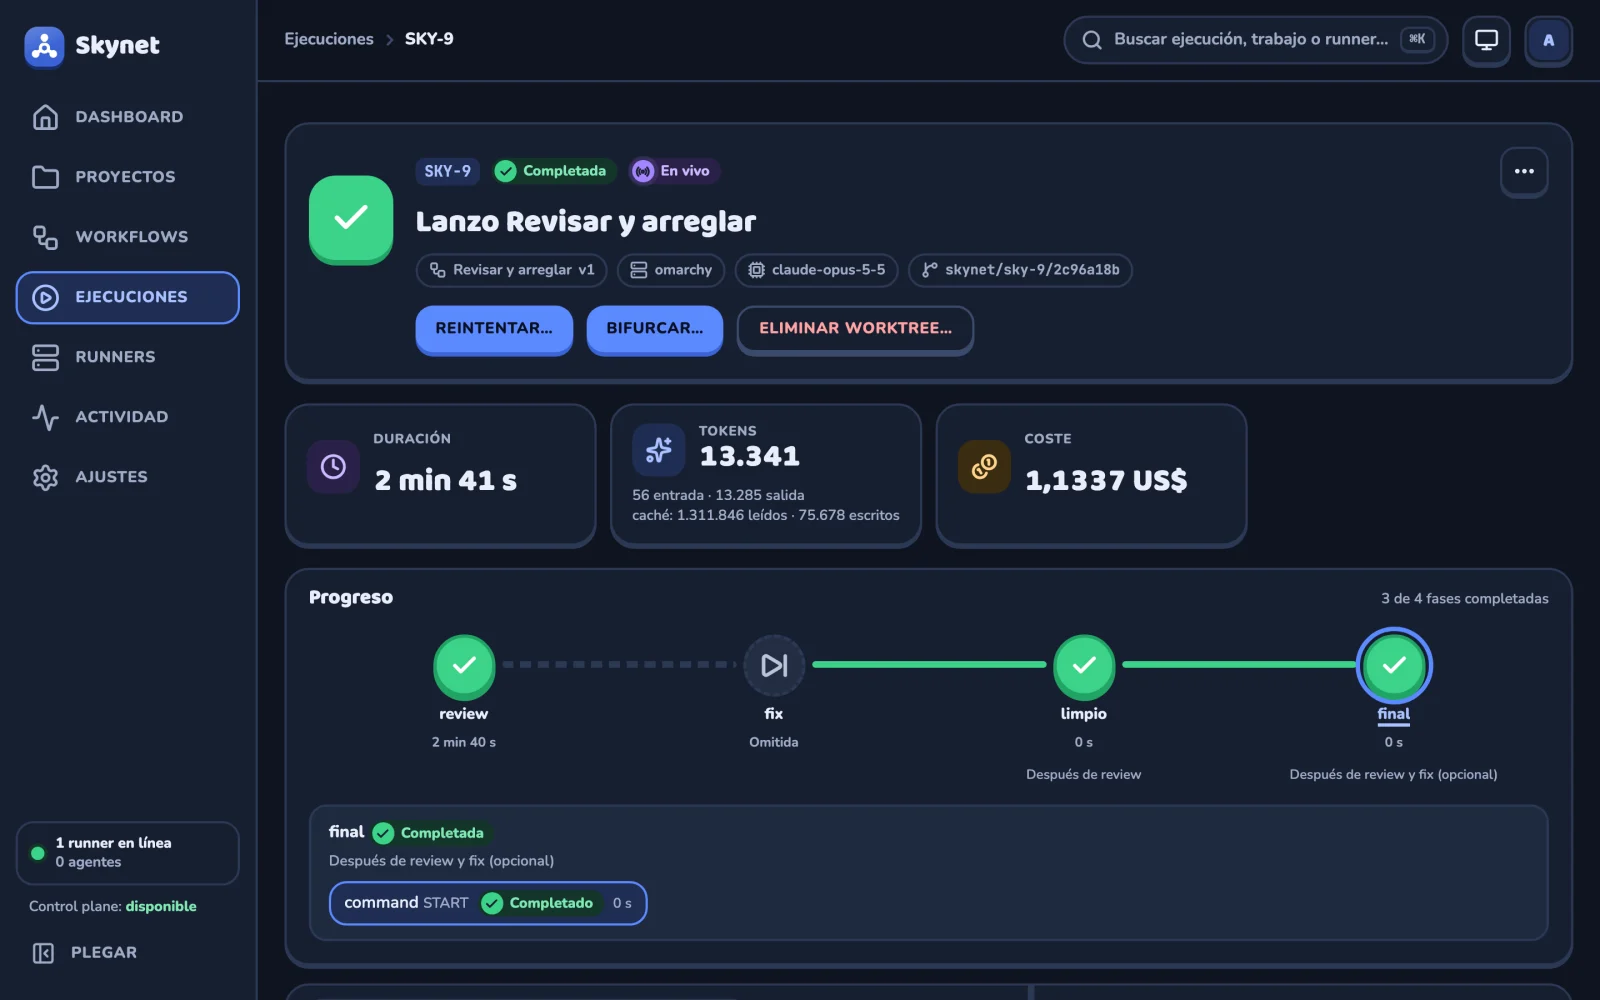The width and height of the screenshot is (1600, 1000).
Task: Select Ejecuciones in the sidebar
Action: [x=128, y=297]
